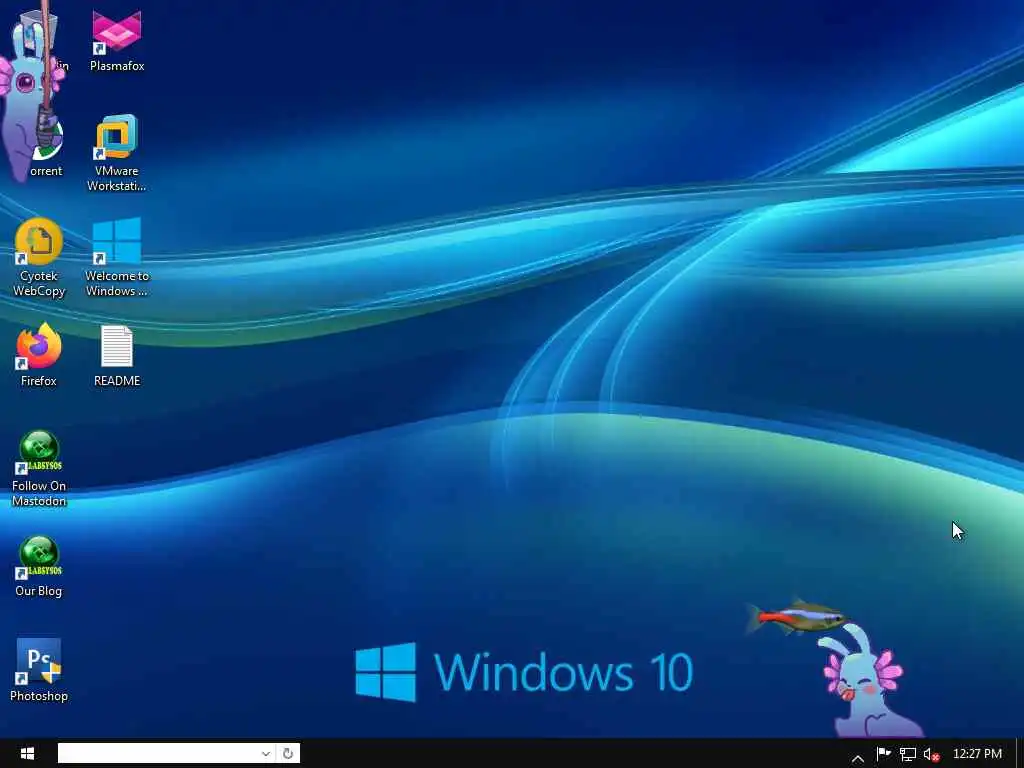Select the partially hidden torrent desktop icon
1024x768 pixels.
pyautogui.click(x=47, y=150)
